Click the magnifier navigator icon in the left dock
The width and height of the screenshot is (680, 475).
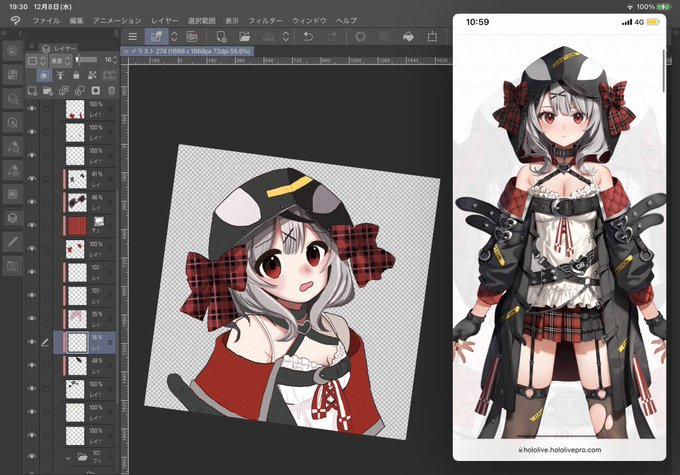pyautogui.click(x=13, y=123)
